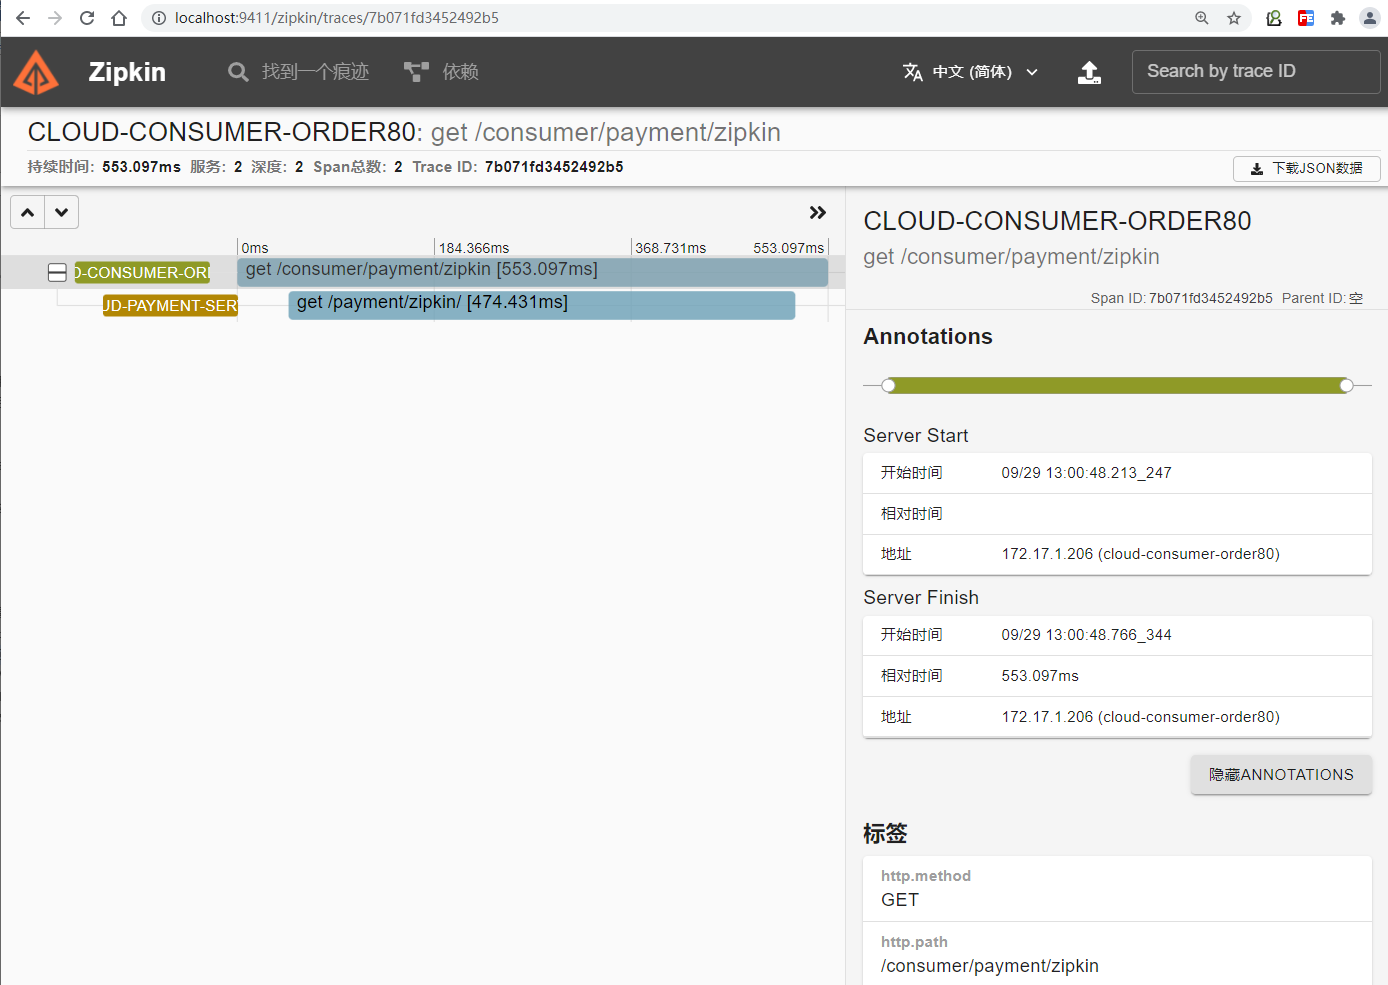1388x985 pixels.
Task: Click the translate language icon
Action: tap(912, 72)
